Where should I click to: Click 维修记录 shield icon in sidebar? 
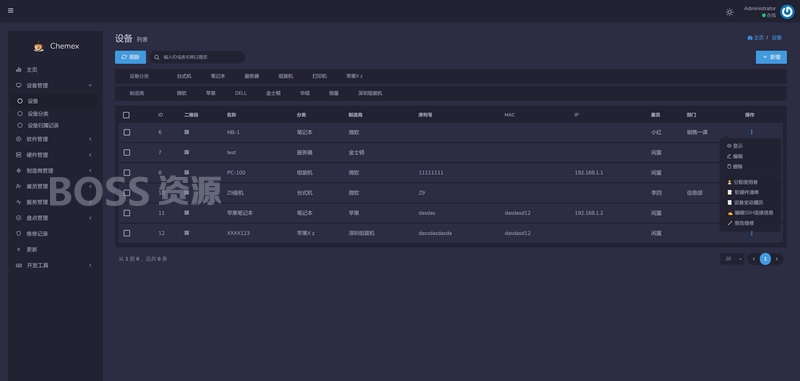point(19,234)
